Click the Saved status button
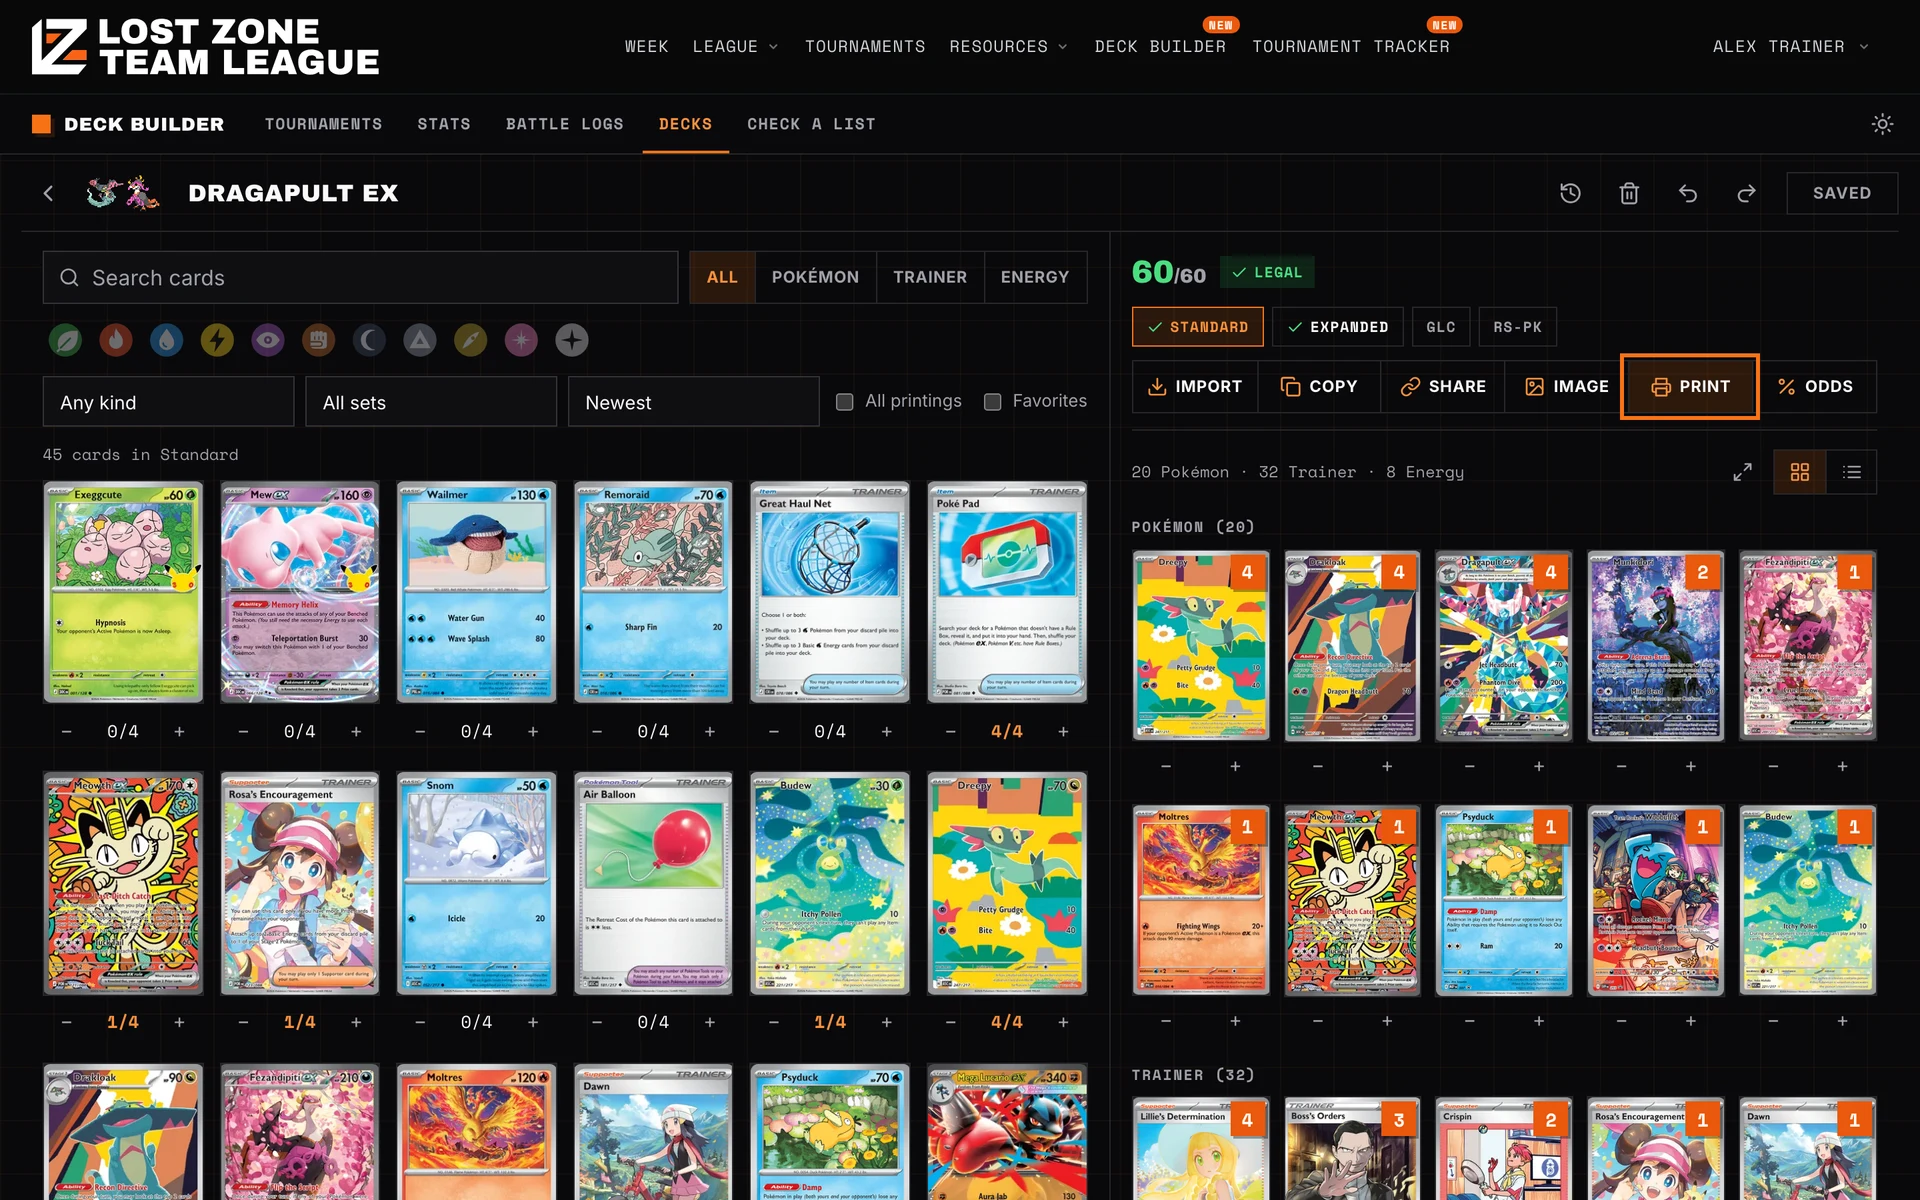The width and height of the screenshot is (1920, 1200). [x=1842, y=193]
